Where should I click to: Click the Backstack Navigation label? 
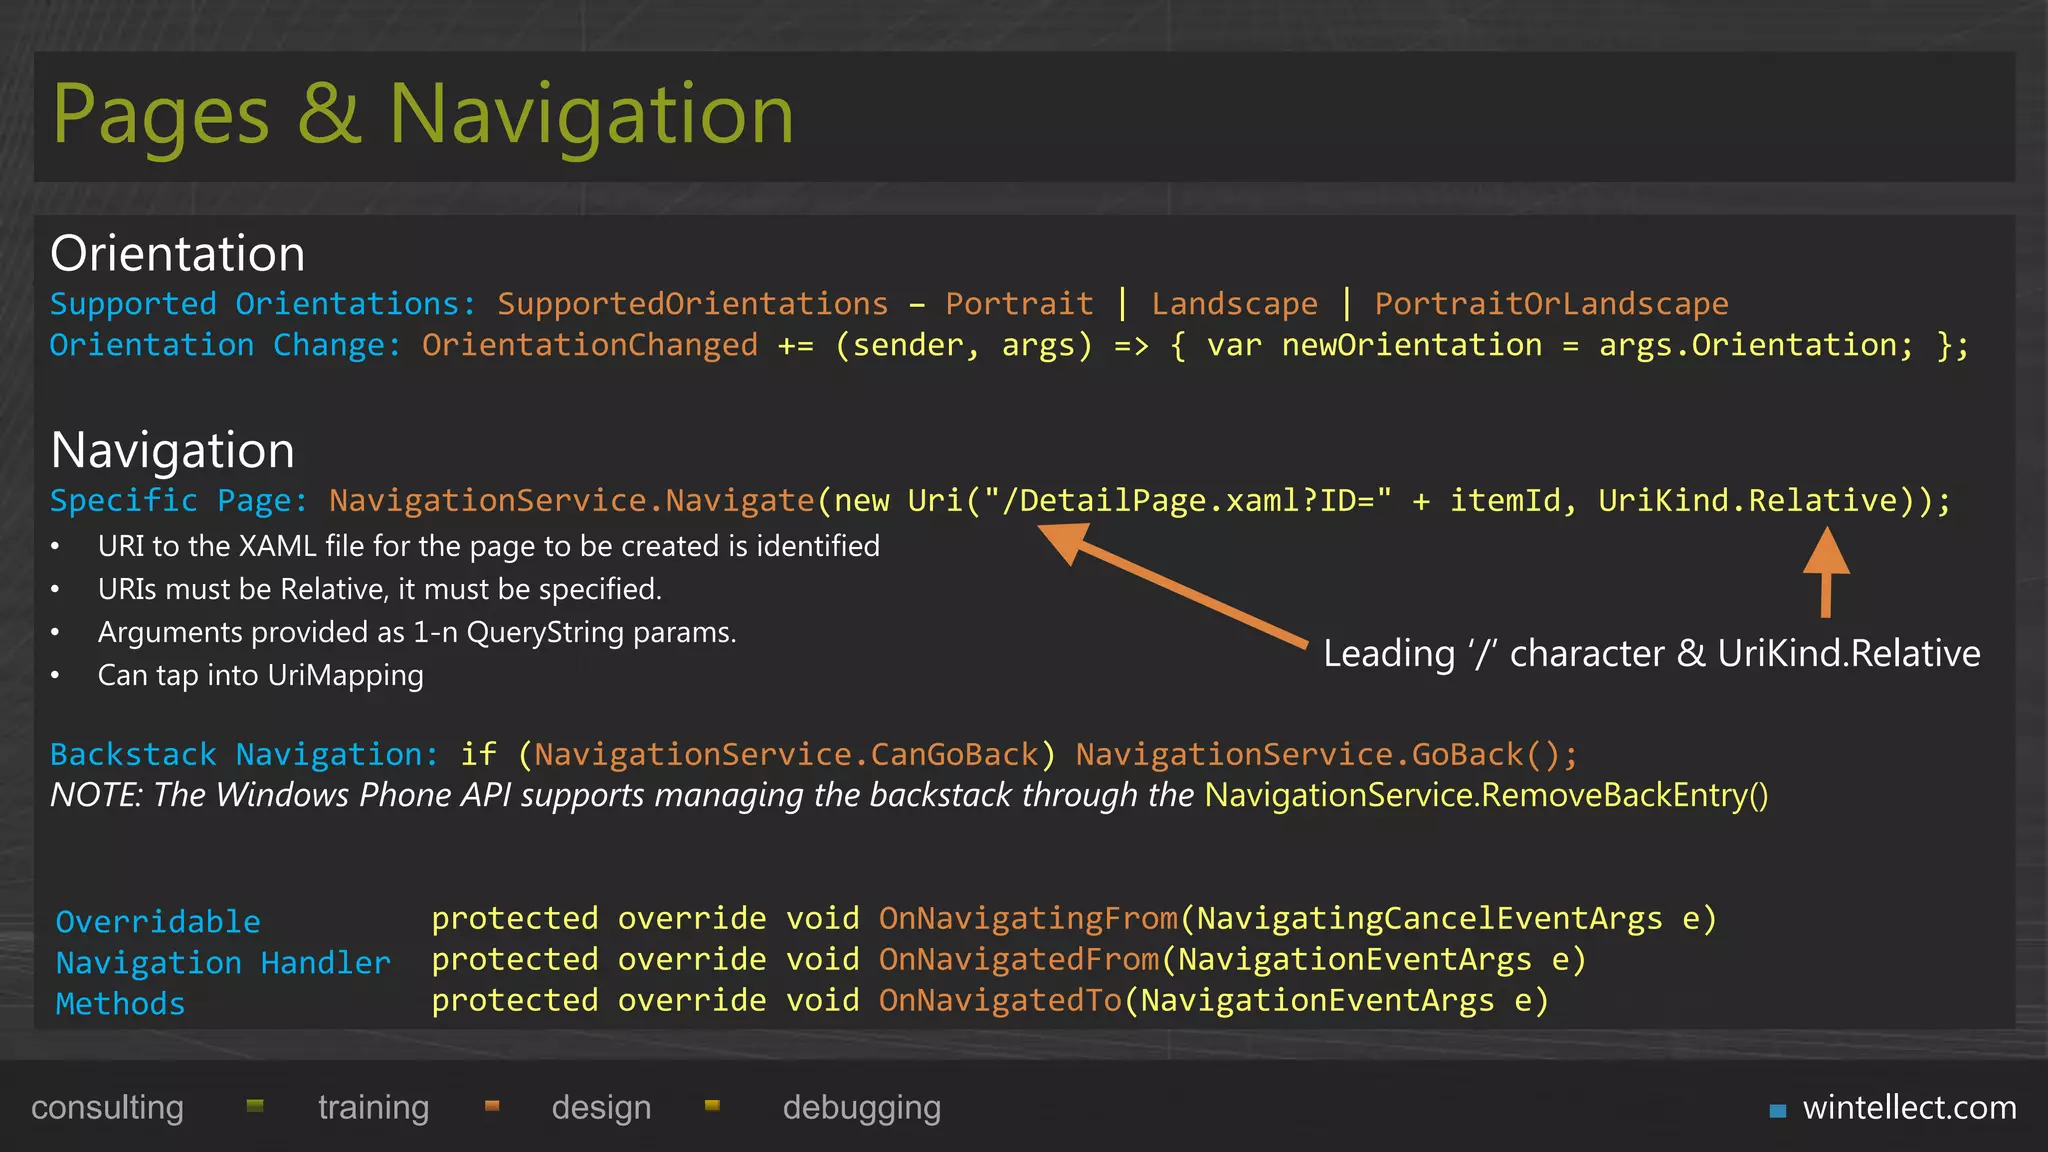click(x=244, y=754)
